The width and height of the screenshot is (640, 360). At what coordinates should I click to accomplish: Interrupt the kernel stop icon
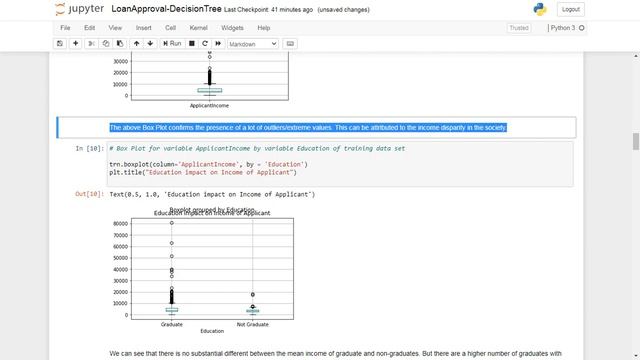pos(191,43)
